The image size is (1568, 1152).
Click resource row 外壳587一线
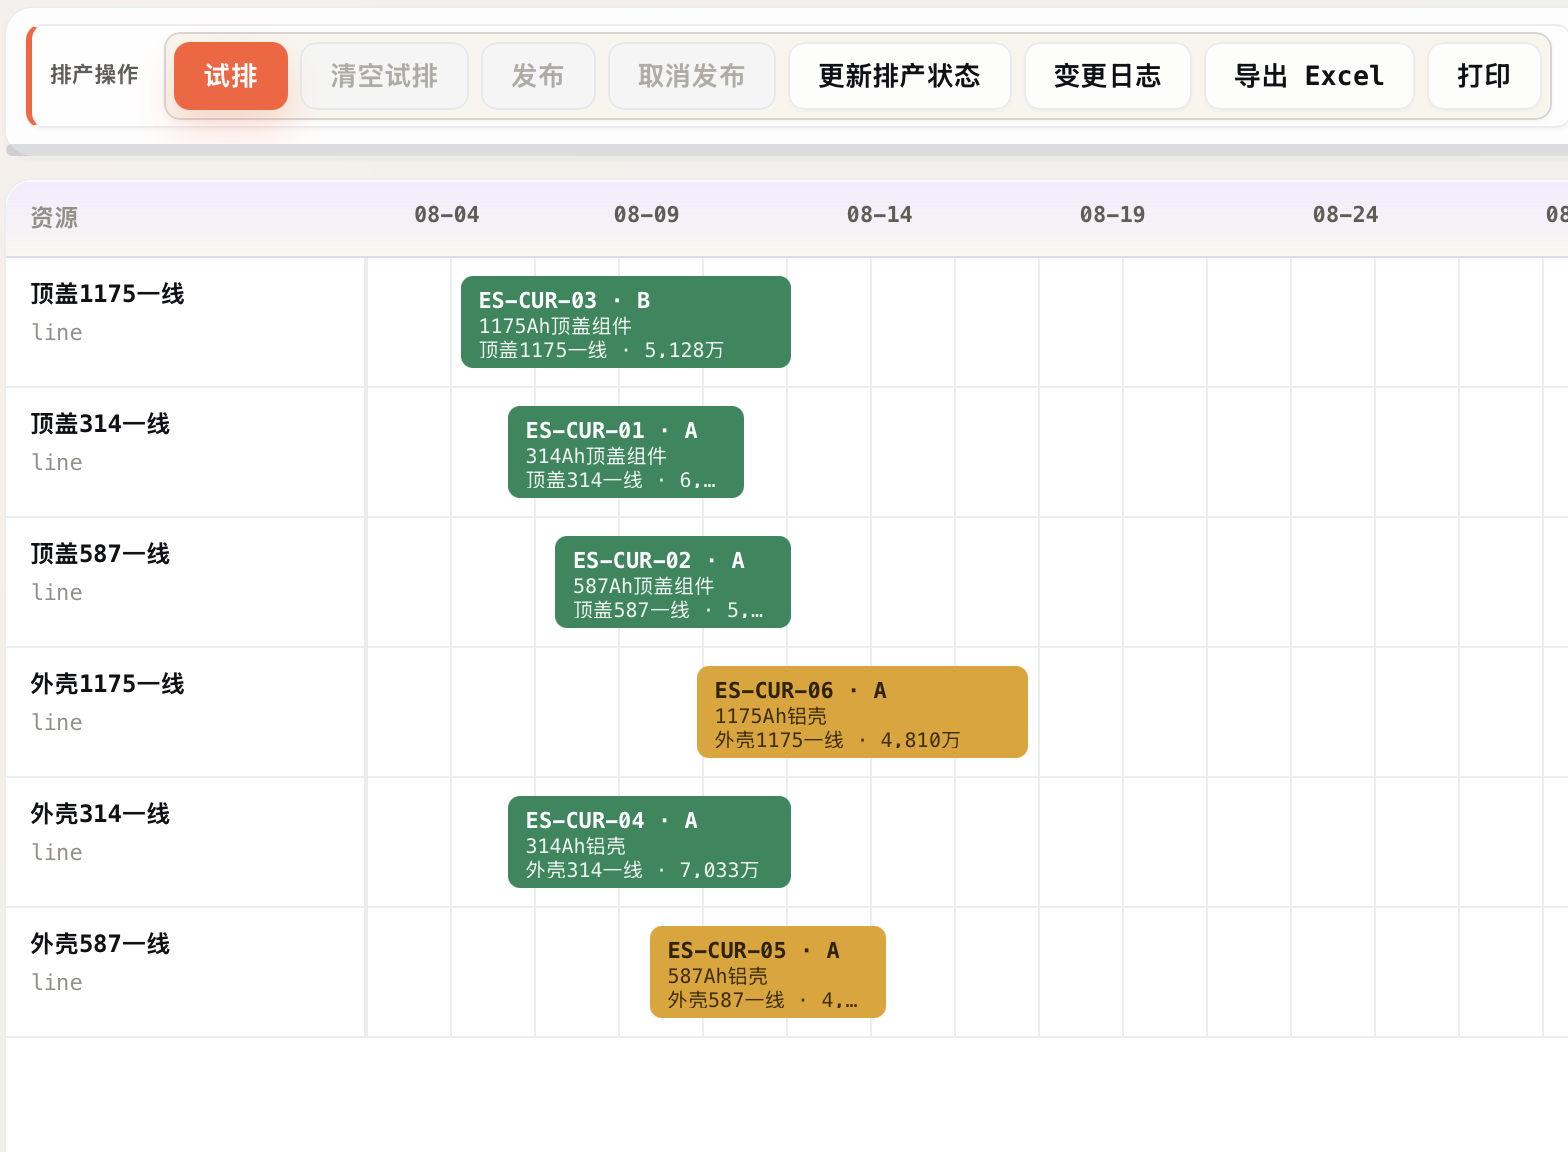click(x=186, y=972)
